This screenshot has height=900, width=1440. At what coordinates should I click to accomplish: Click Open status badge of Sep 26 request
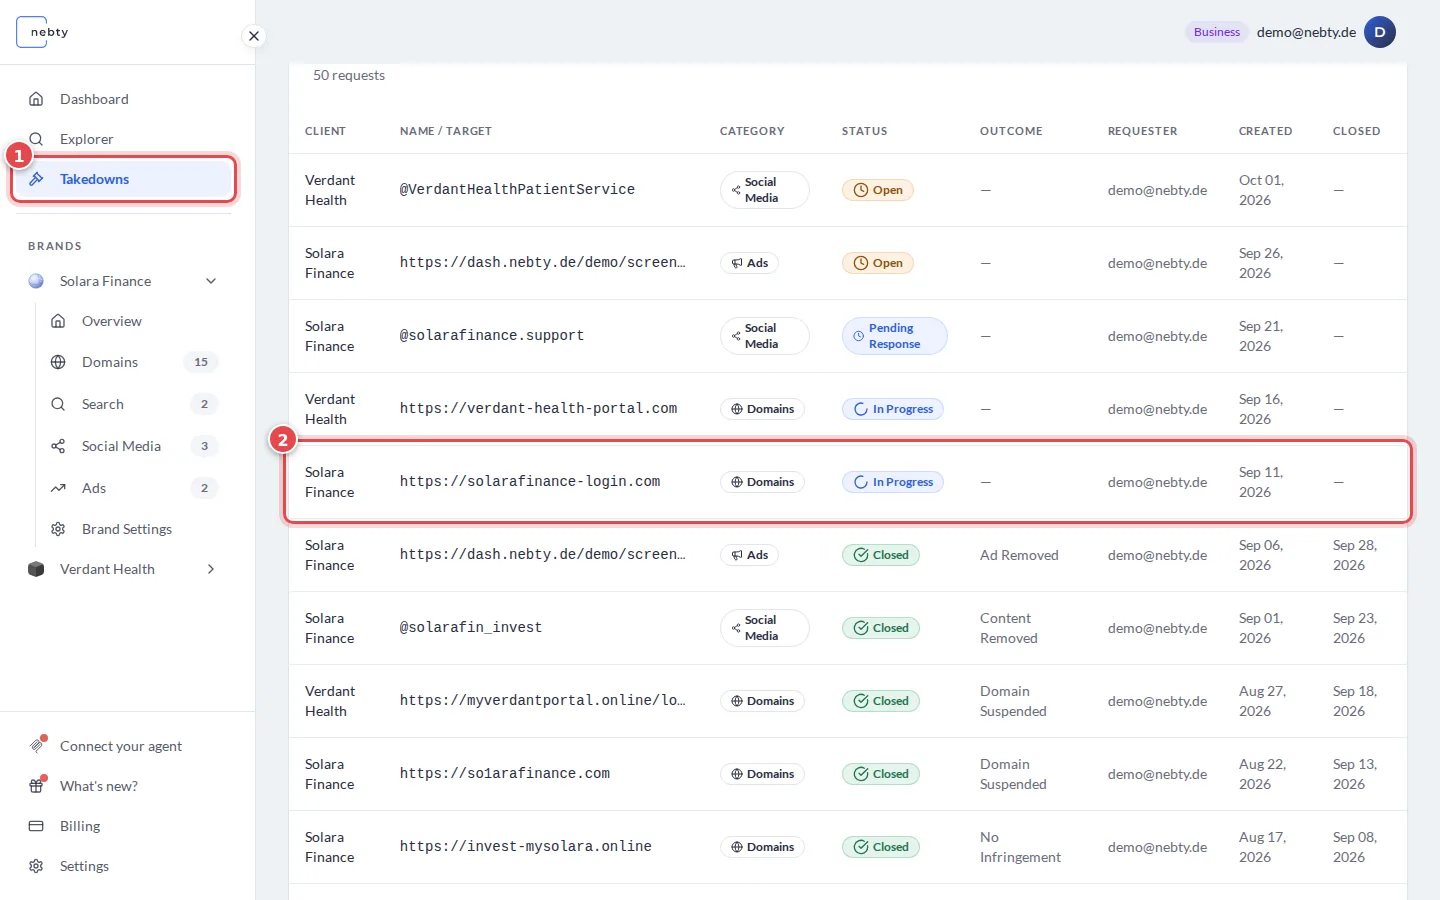(878, 263)
